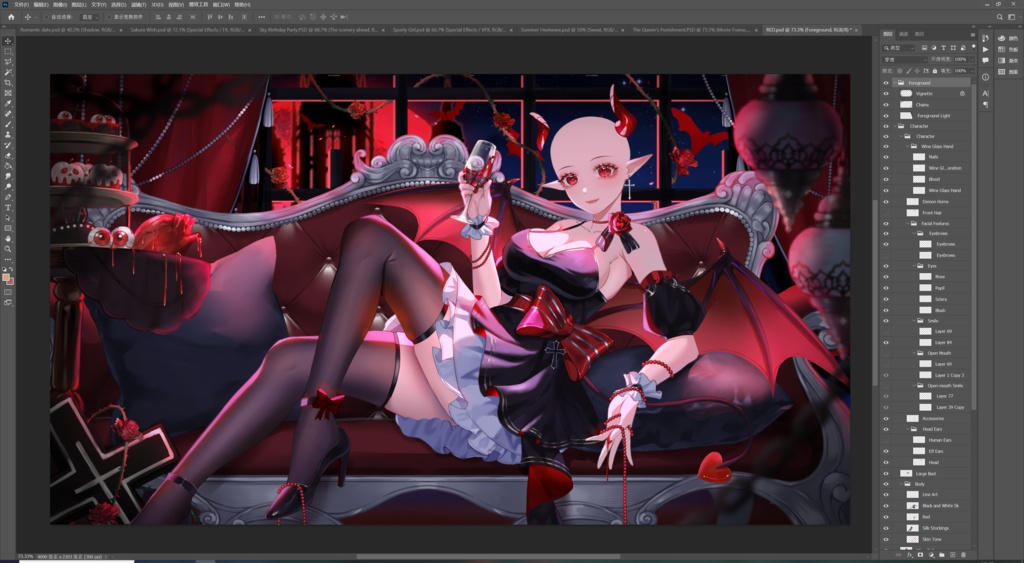Hide the Demon Horns layer
This screenshot has width=1024, height=563.
point(886,201)
